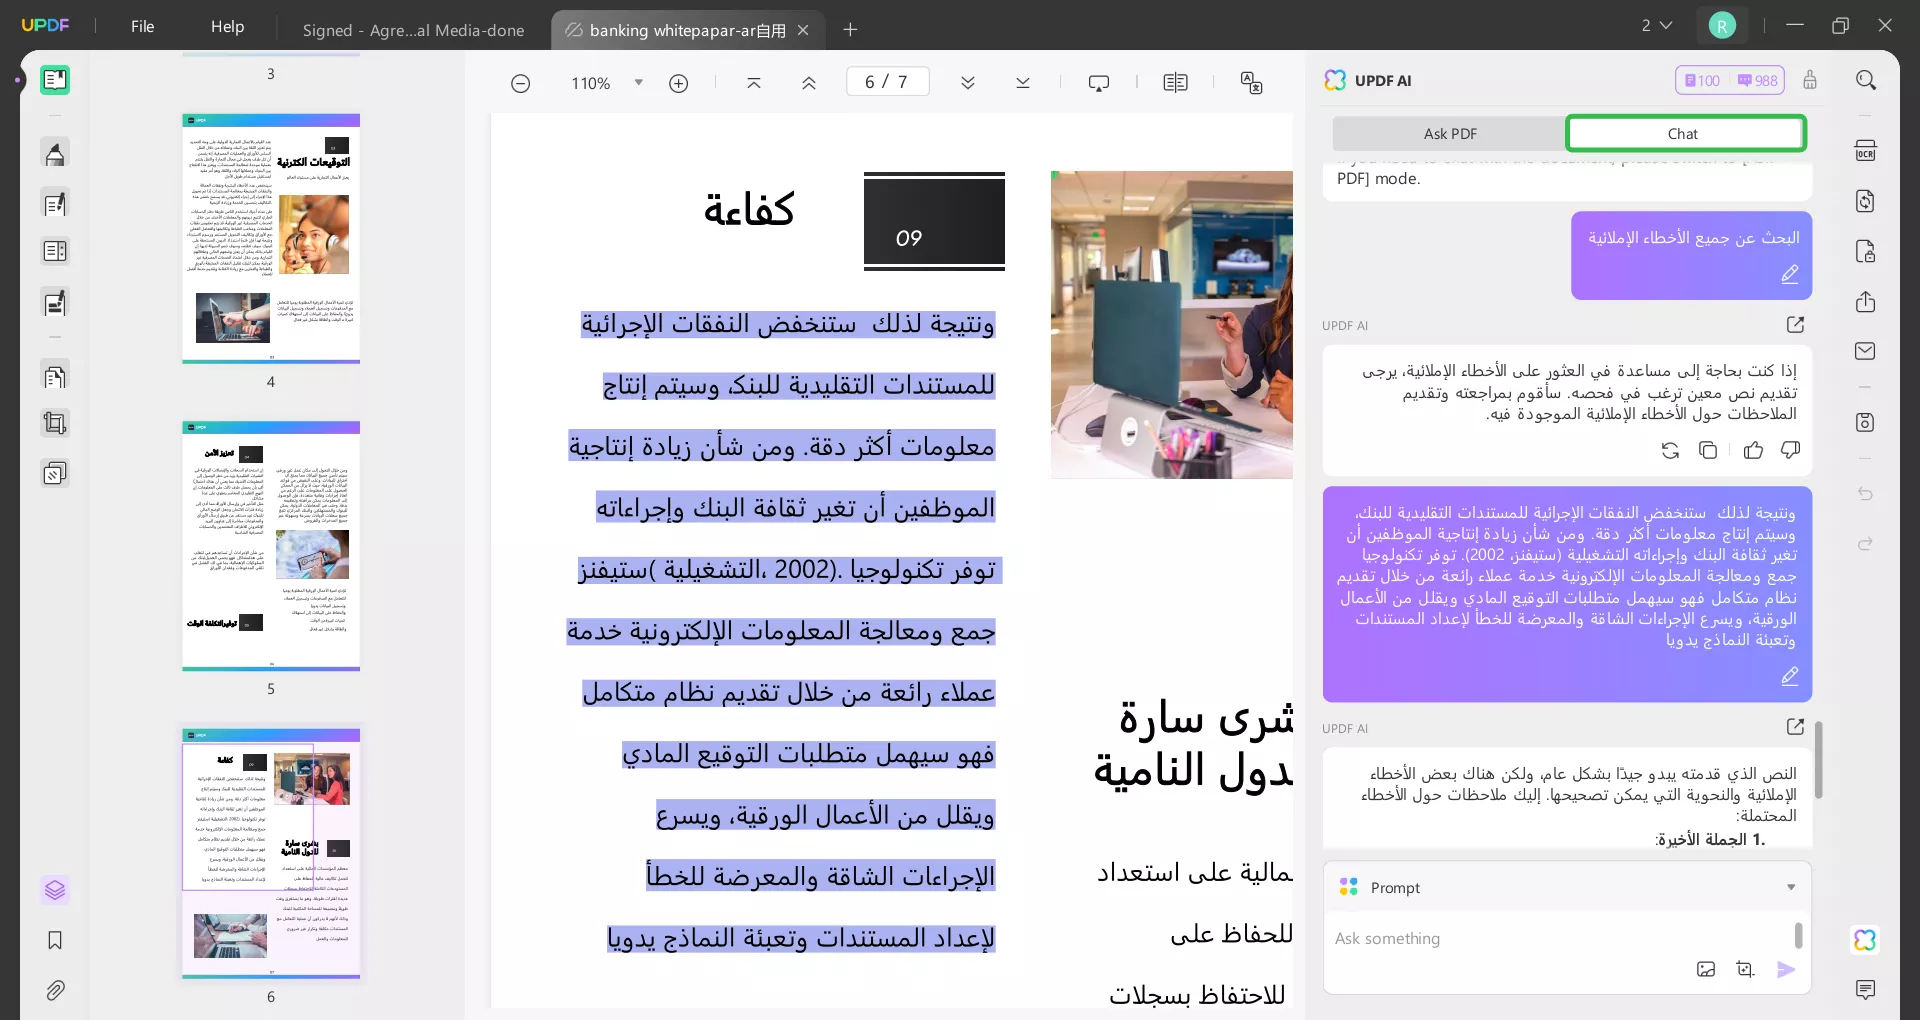
Task: Open the zoom level dropdown
Action: point(639,82)
